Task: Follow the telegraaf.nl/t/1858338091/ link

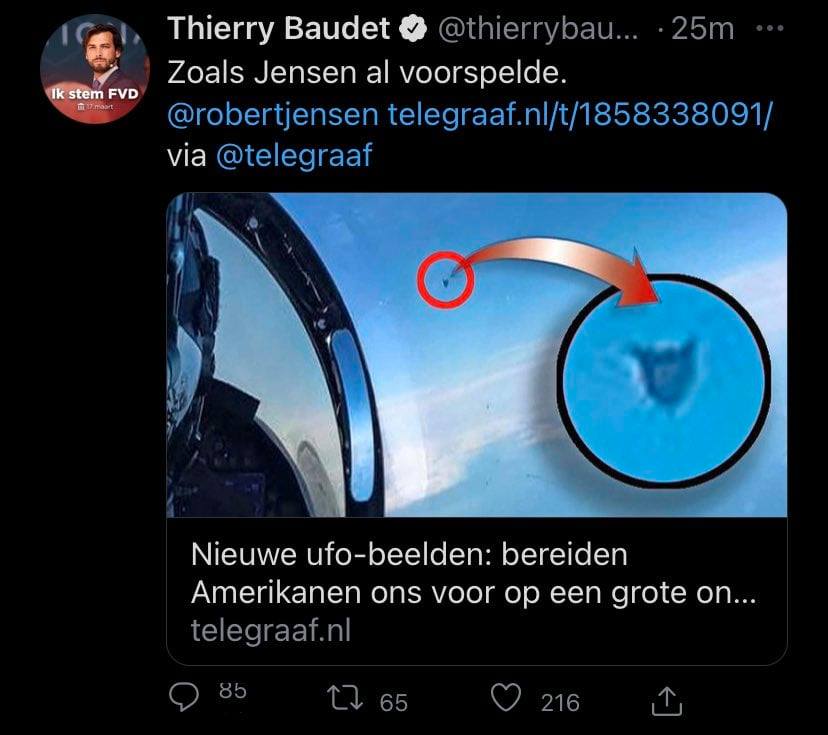Action: (580, 114)
